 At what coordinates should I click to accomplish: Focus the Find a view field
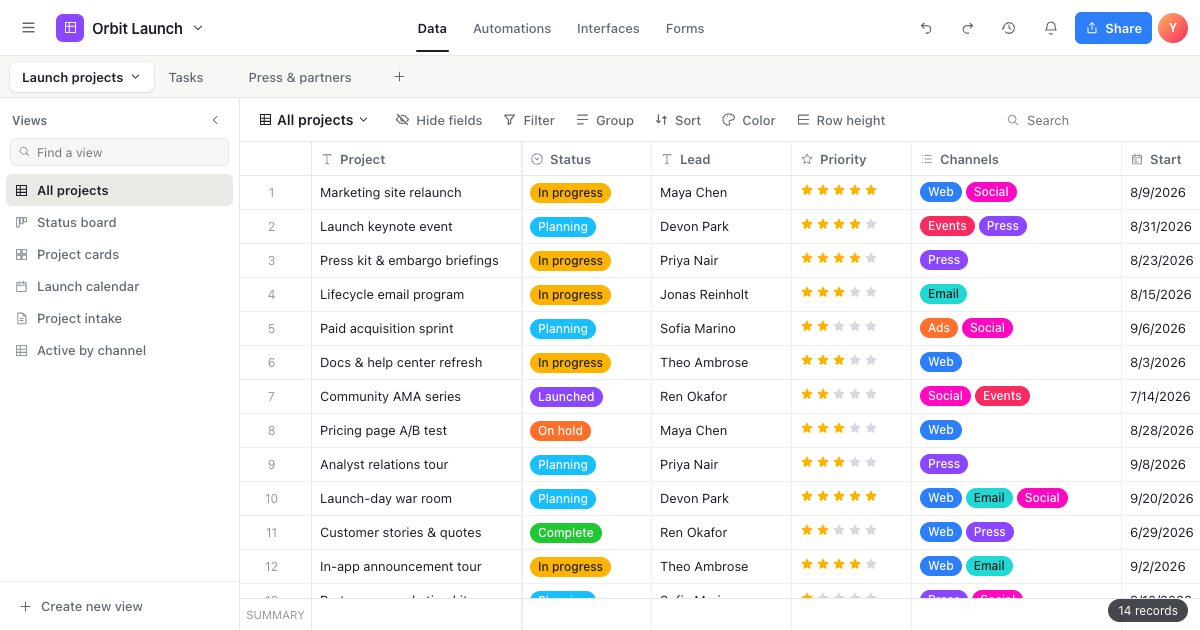(119, 152)
